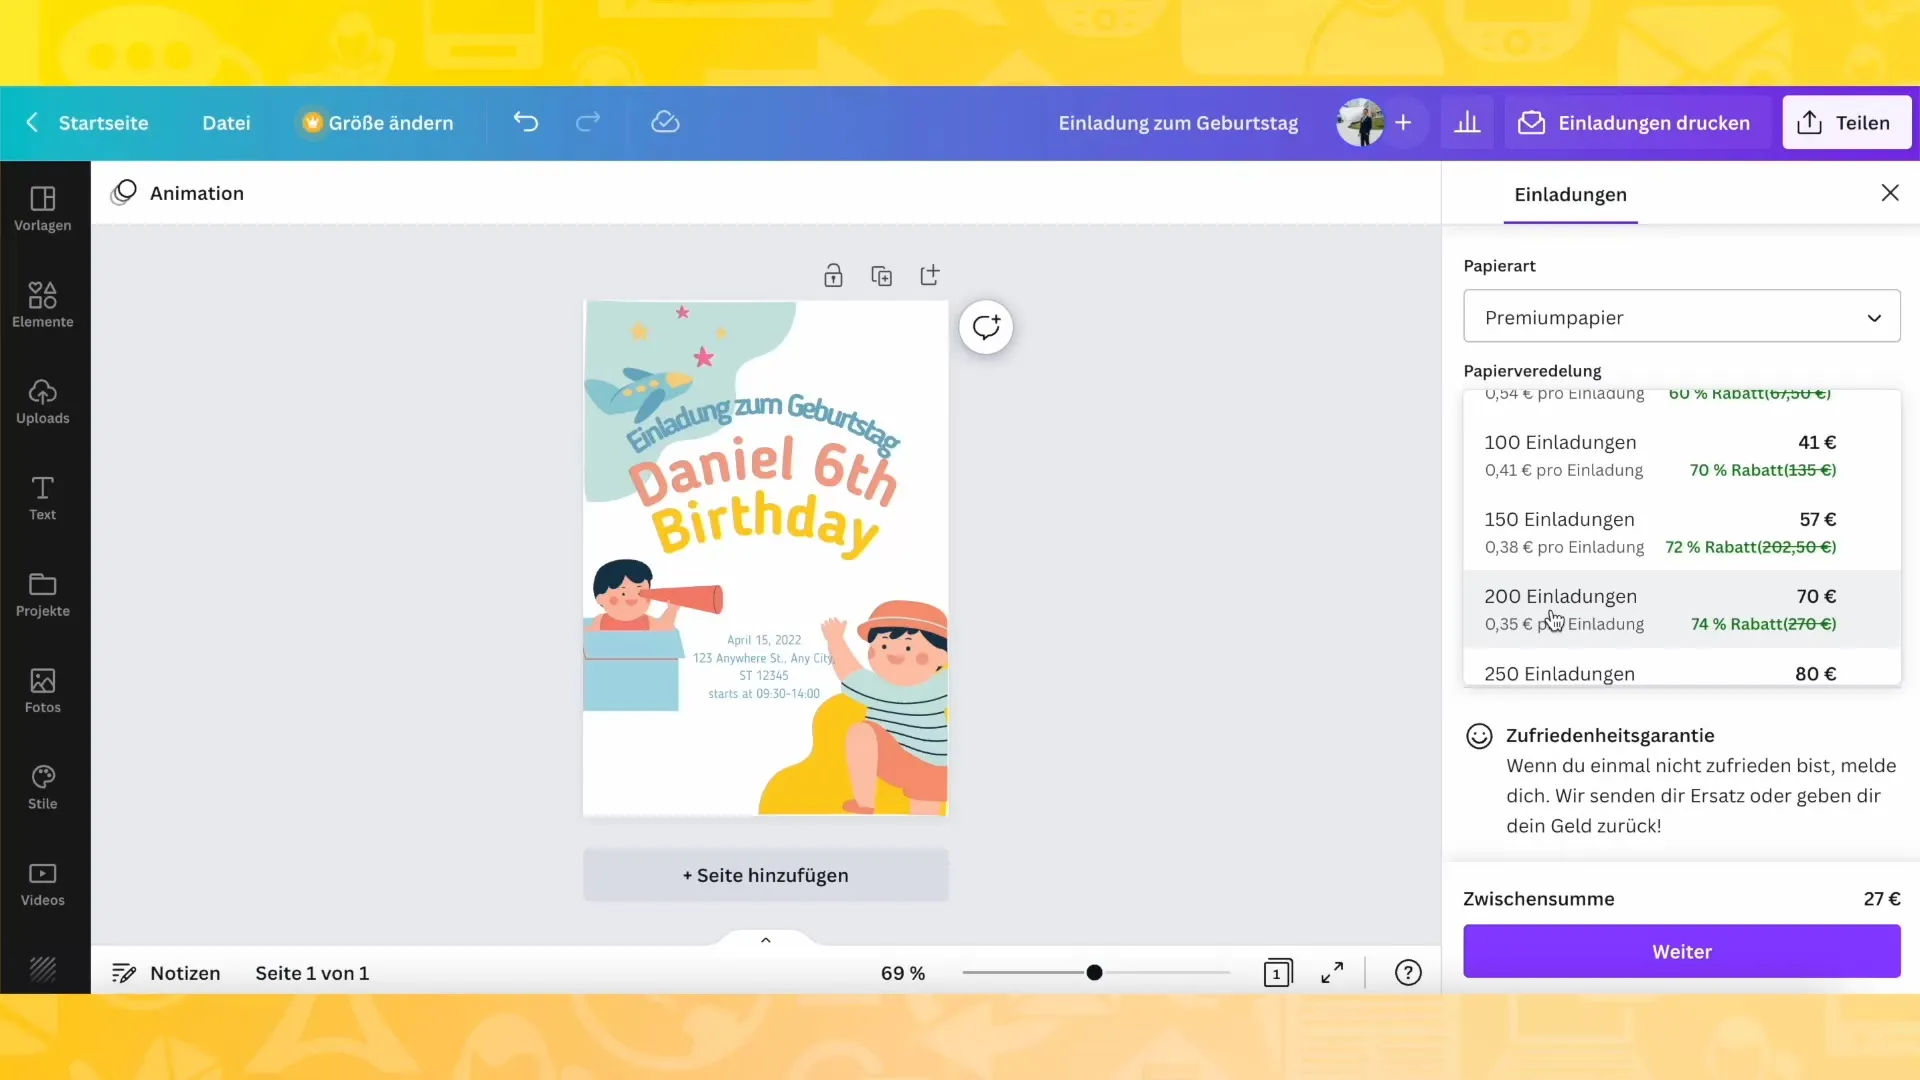Screen dimensions: 1920x1080
Task: Click the hatched background icon in sidebar
Action: (43, 969)
